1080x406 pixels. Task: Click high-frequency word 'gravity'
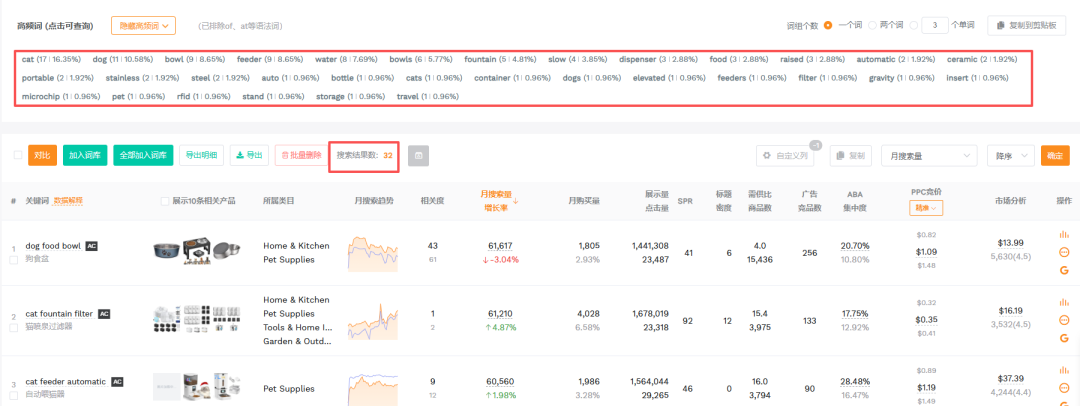[x=901, y=78]
